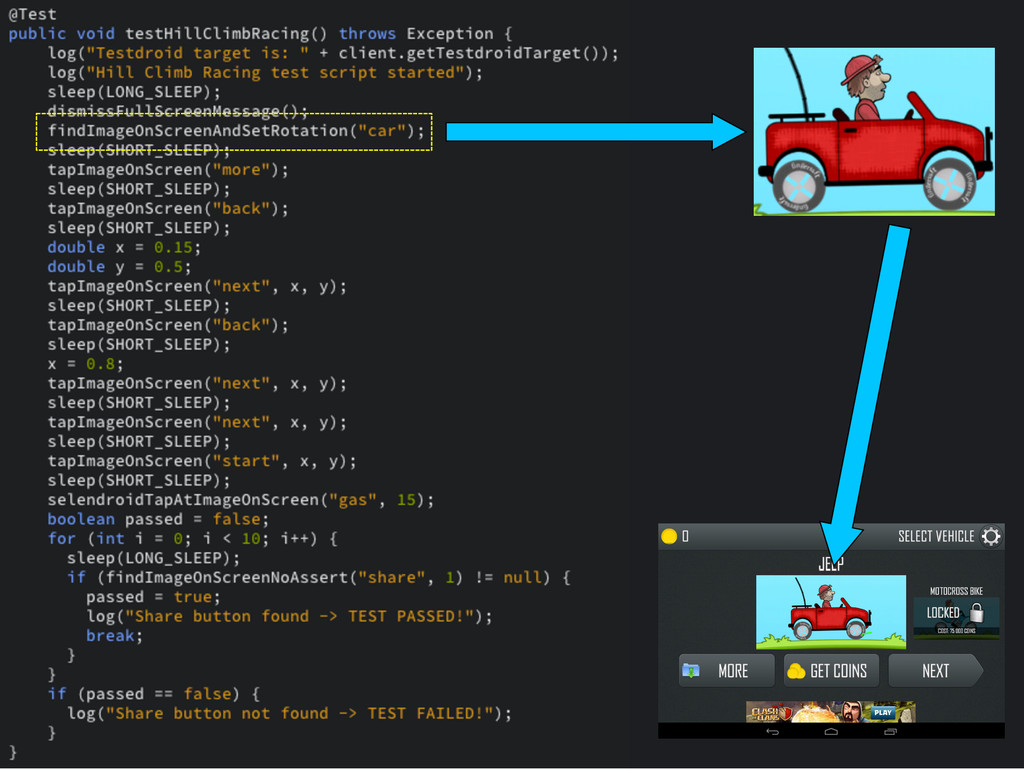Tap the Android back navigation icon
1024x769 pixels.
pyautogui.click(x=772, y=732)
